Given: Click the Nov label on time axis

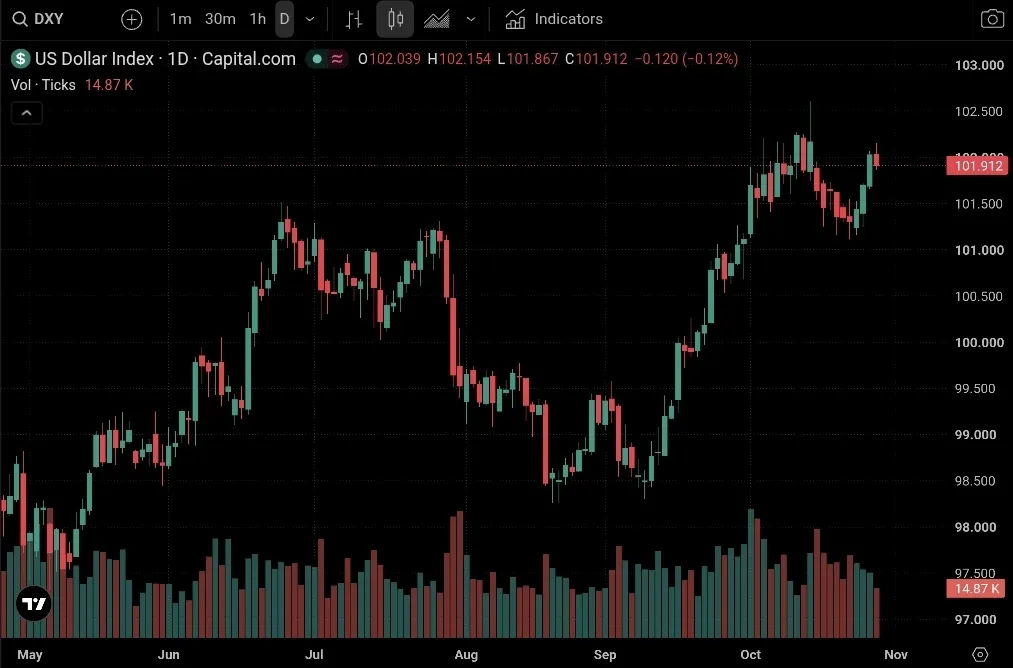Looking at the screenshot, I should 895,654.
